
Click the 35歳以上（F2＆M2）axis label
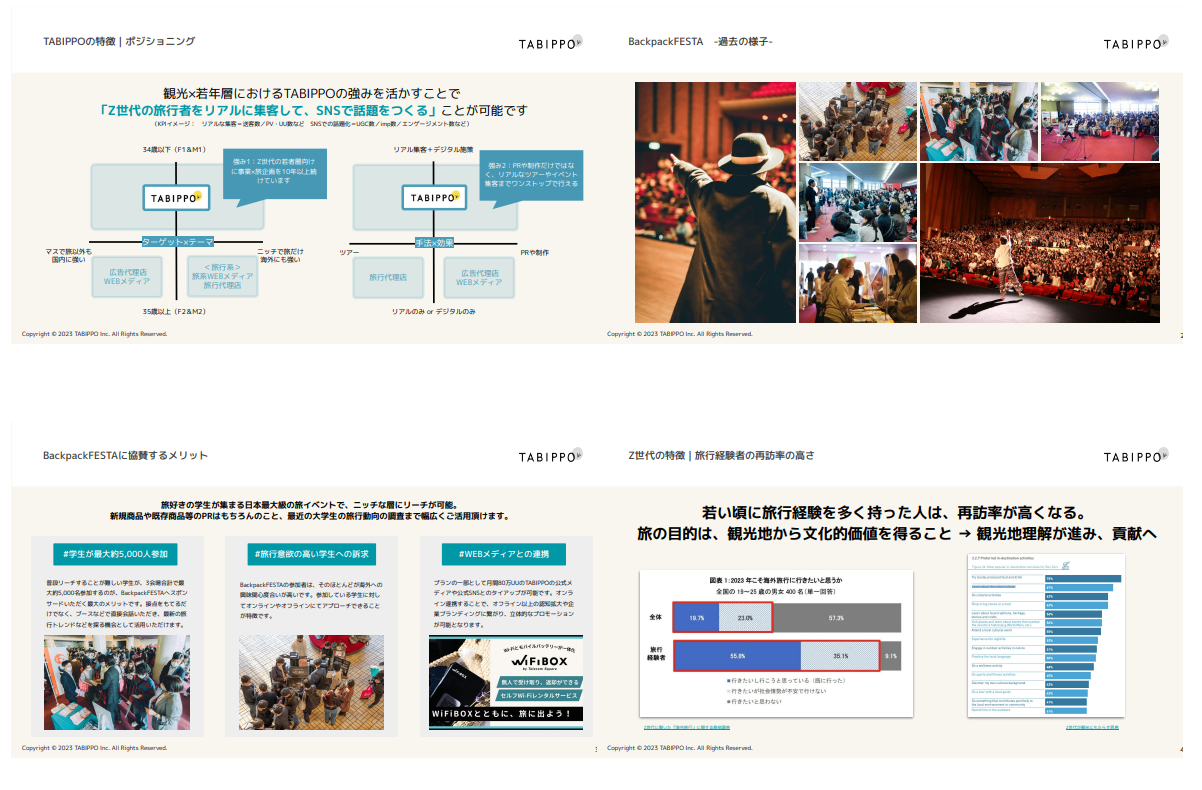(174, 312)
